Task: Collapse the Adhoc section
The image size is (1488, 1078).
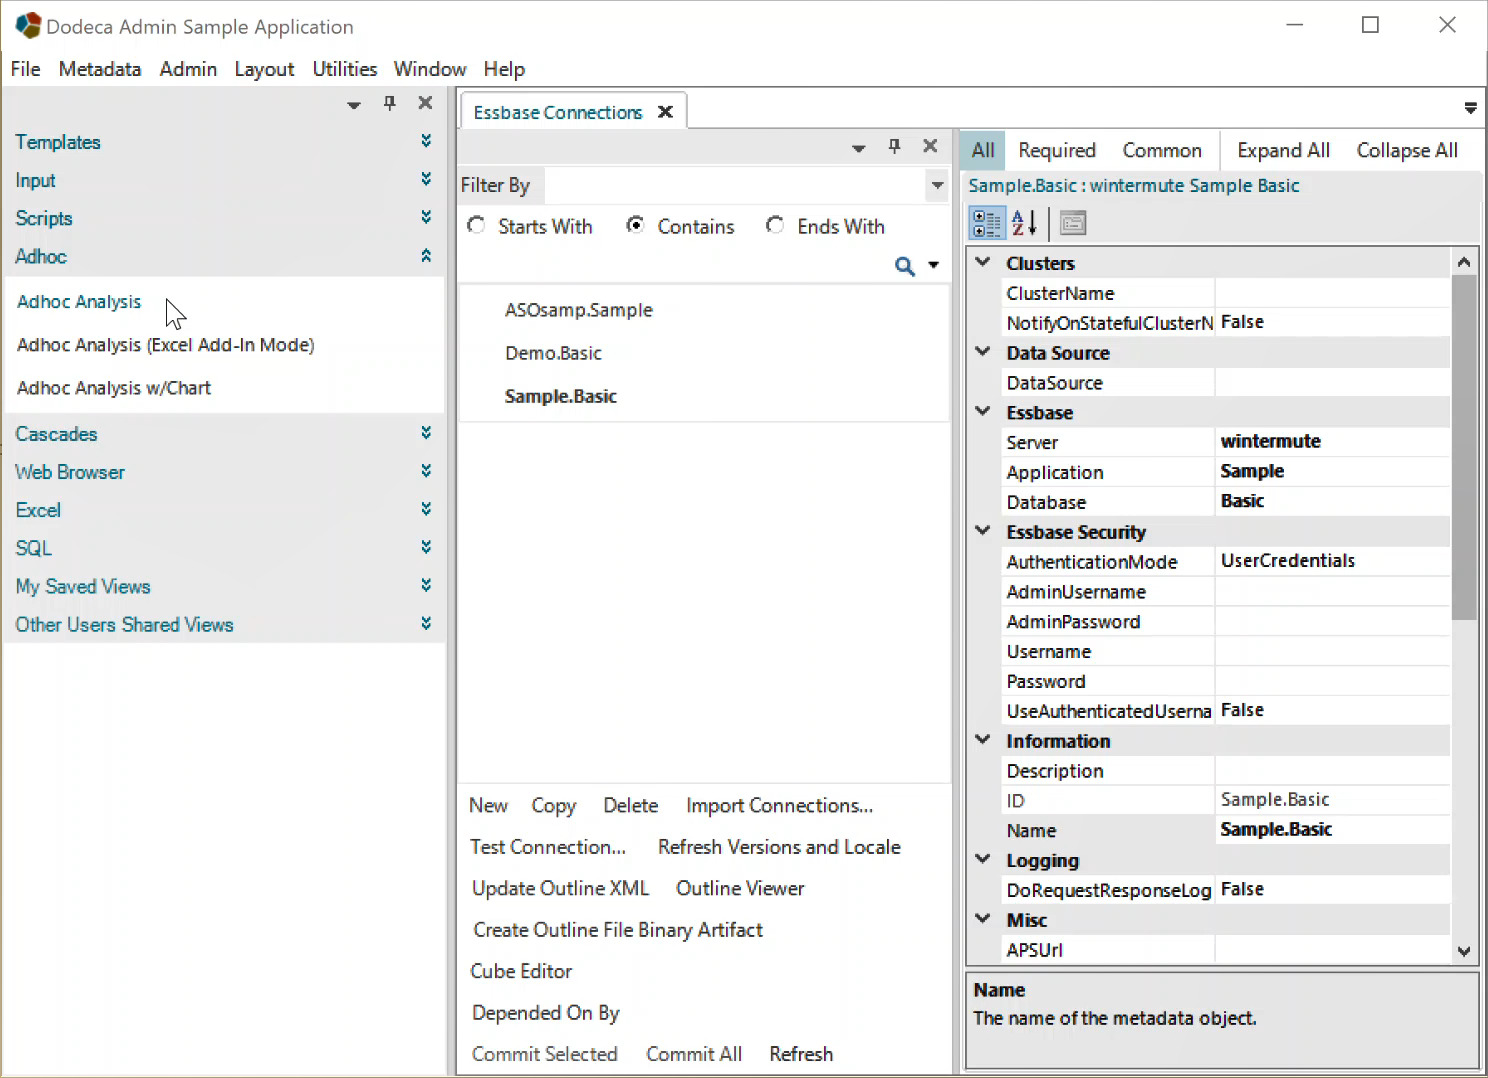Action: 426,255
